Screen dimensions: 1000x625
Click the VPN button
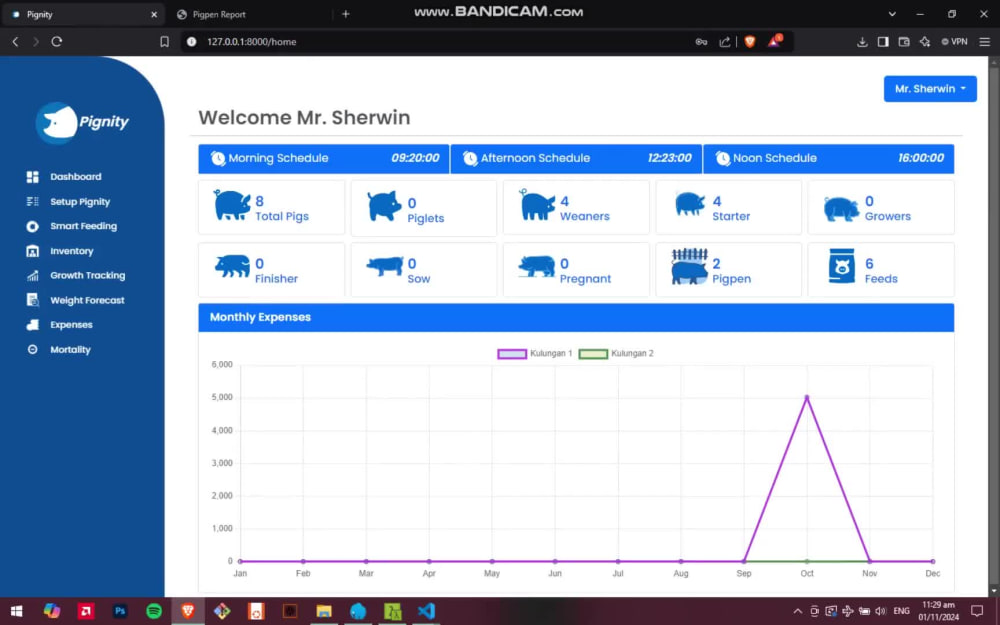(955, 41)
